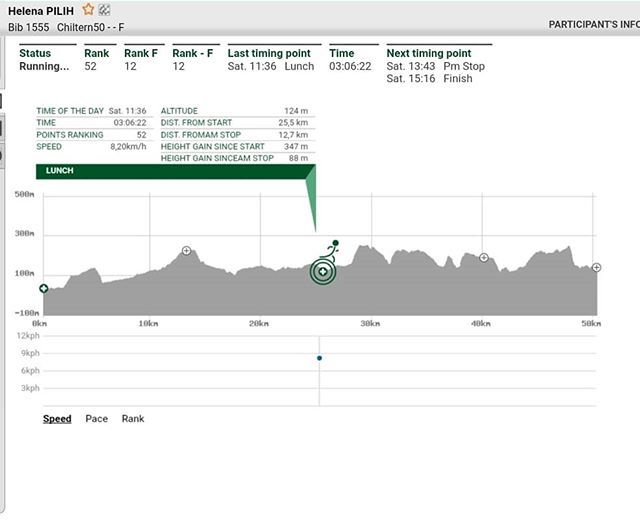640x522 pixels.
Task: Click the Lunch timing point circle marker
Action: [323, 271]
